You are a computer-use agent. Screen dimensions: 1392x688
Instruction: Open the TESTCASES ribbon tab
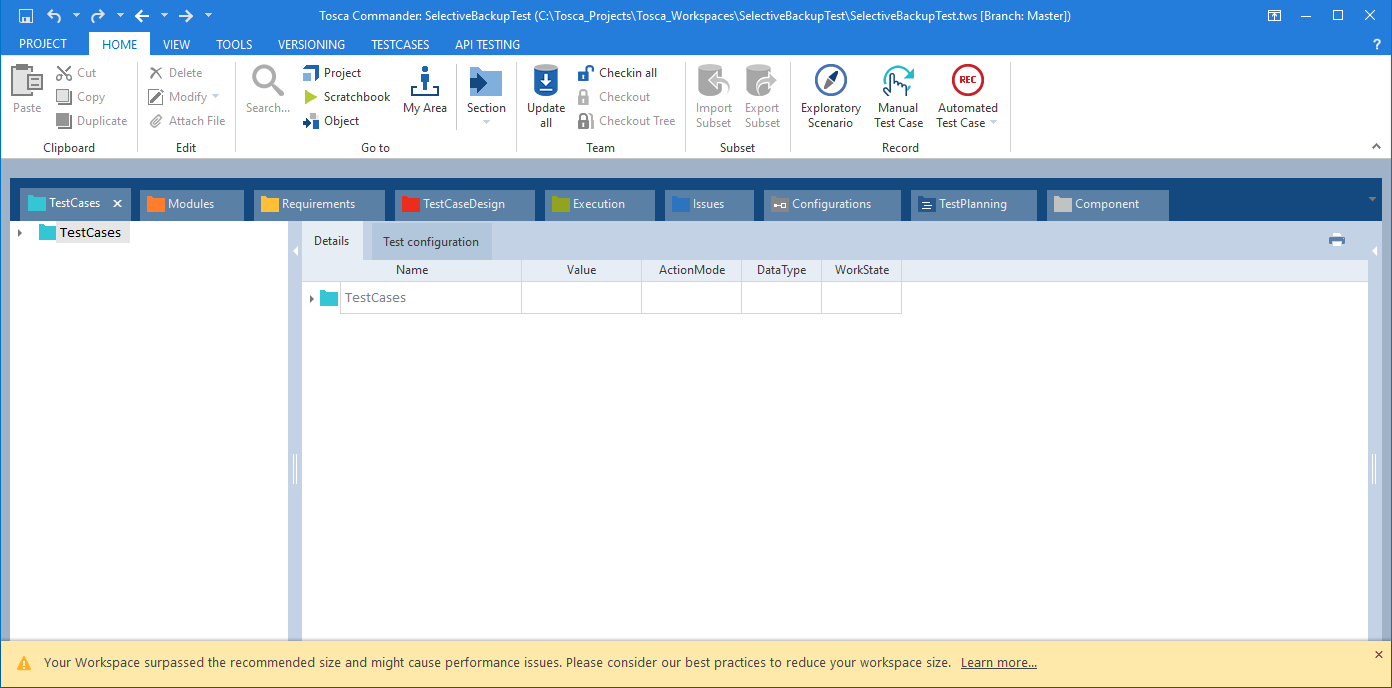pyautogui.click(x=400, y=44)
